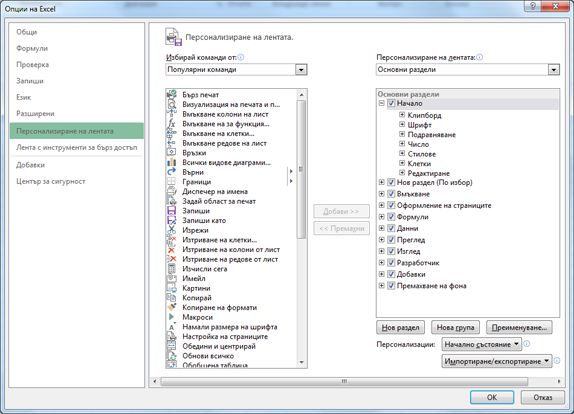This screenshot has width=574, height=414.
Task: Click the commands list scroll-down arrow
Action: point(301,362)
